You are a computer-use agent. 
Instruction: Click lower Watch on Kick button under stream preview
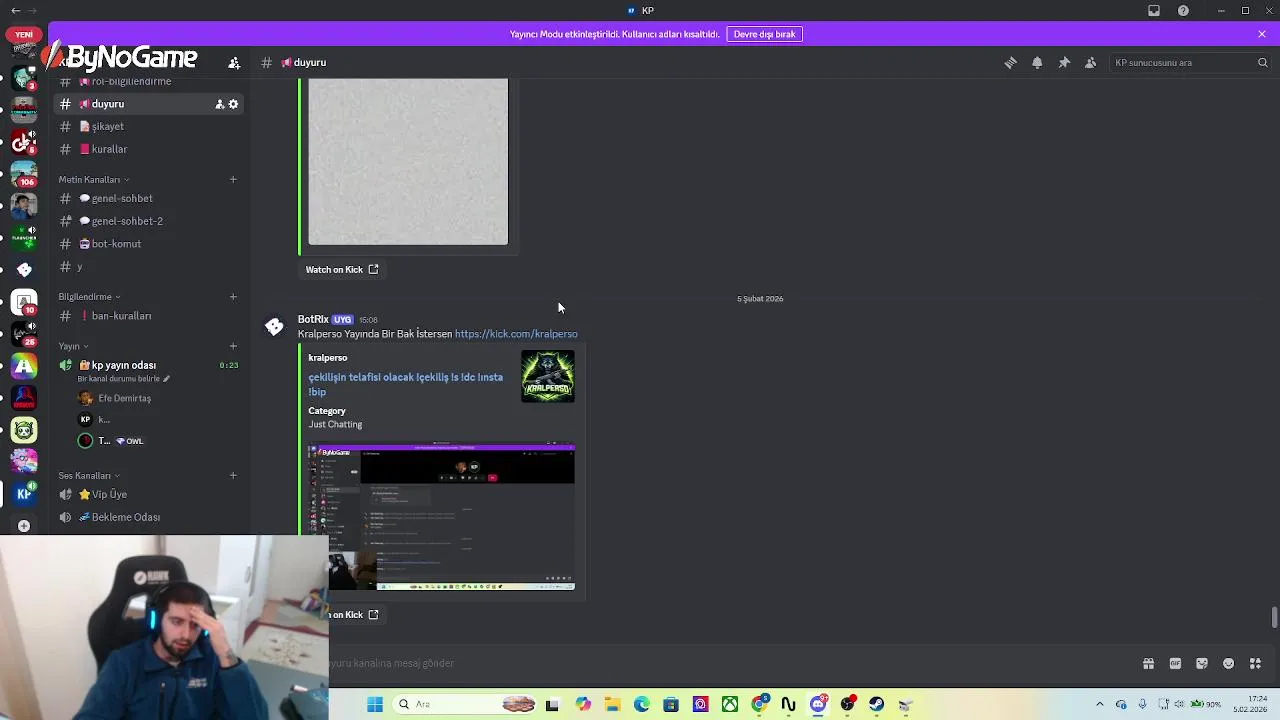(354, 615)
